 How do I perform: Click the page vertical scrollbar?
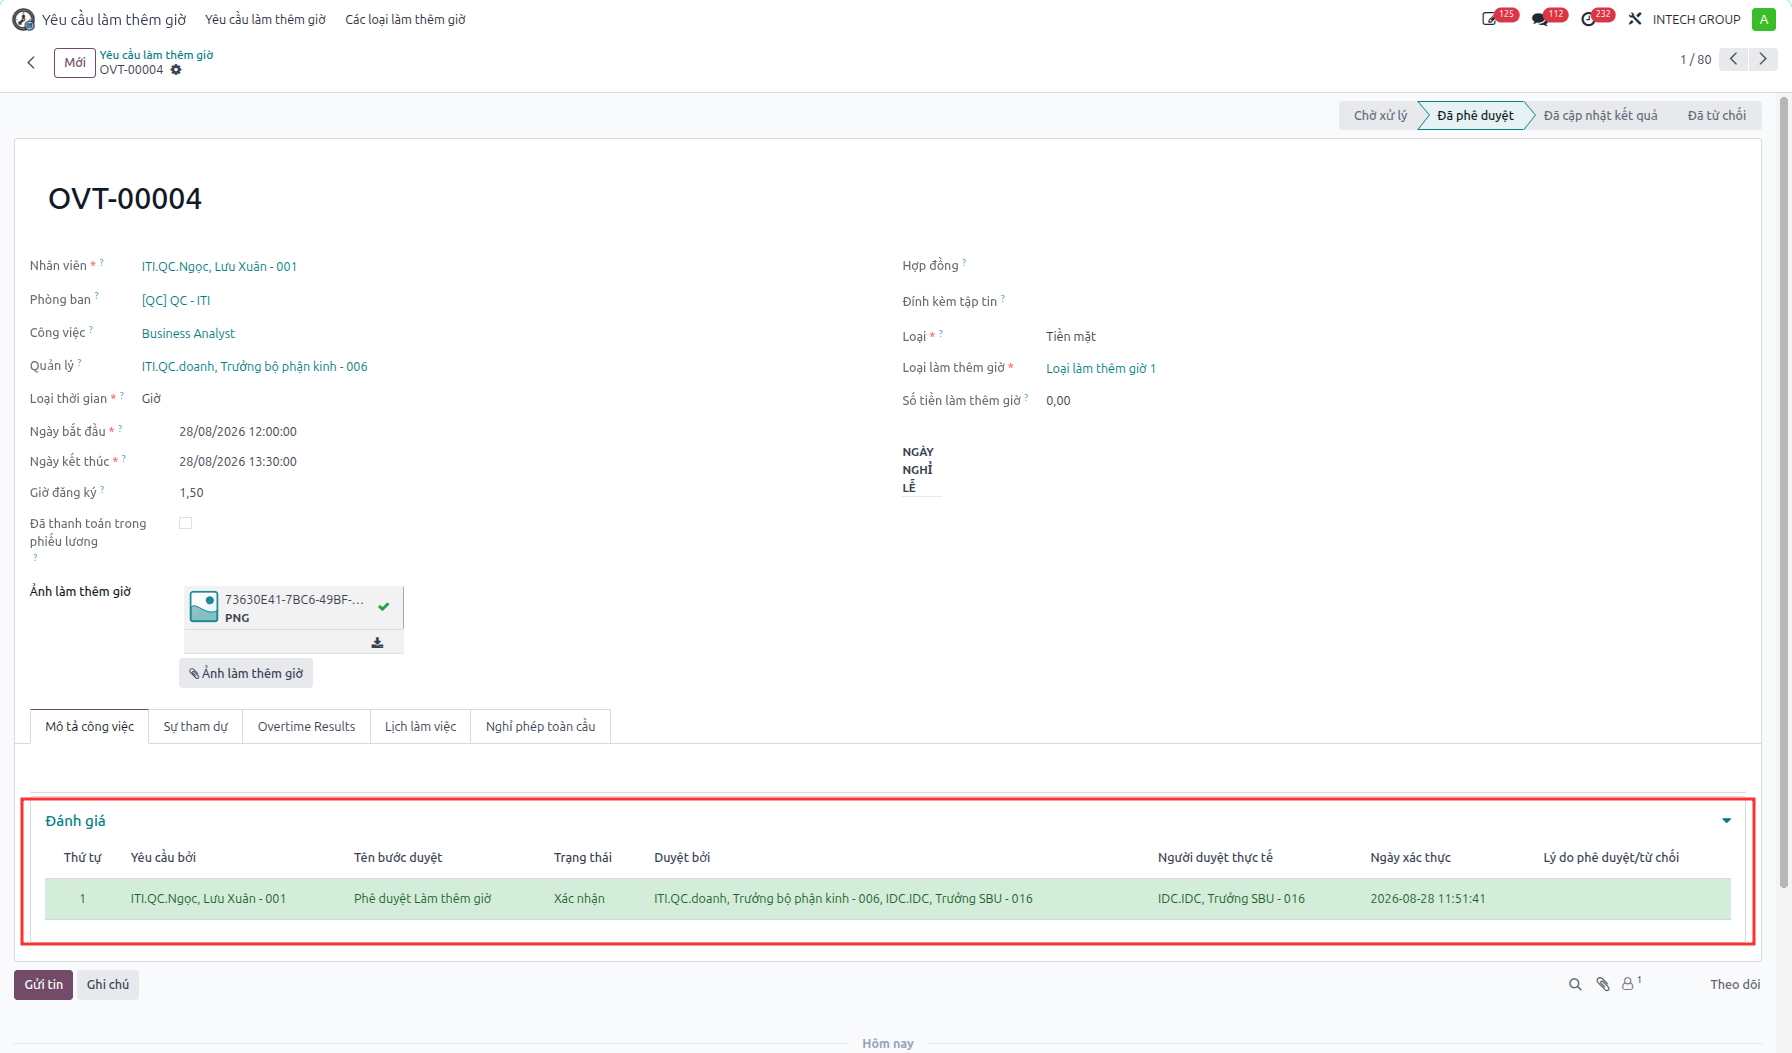(1783, 490)
